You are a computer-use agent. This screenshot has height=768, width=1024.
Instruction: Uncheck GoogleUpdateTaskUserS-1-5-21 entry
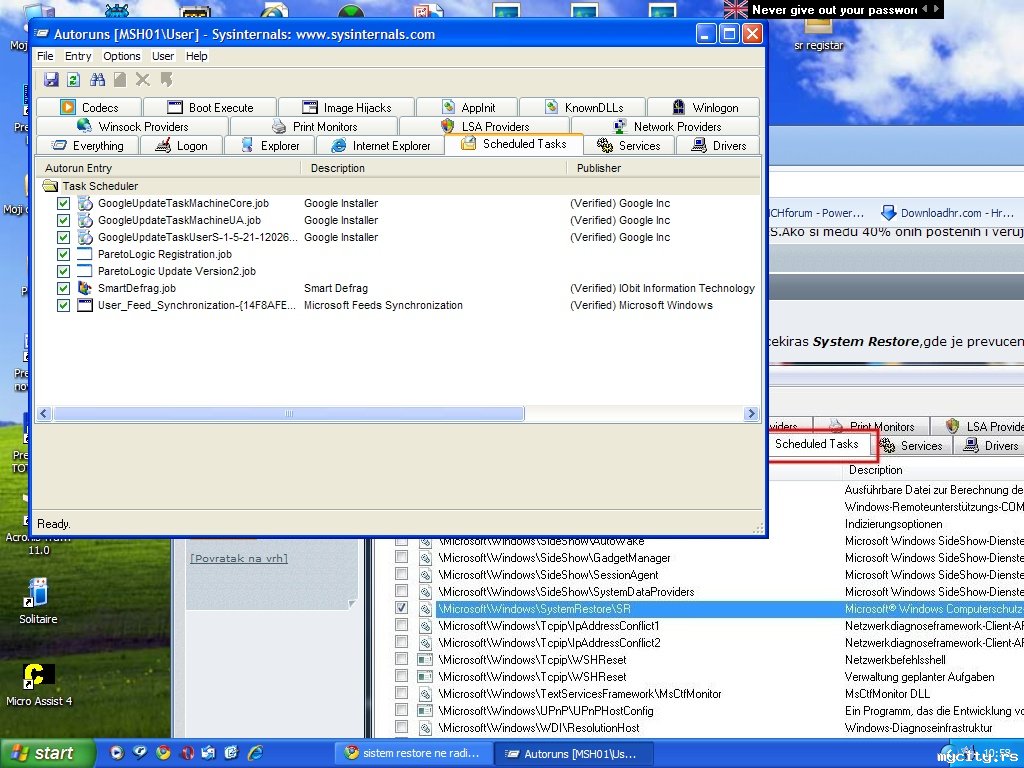pos(63,237)
